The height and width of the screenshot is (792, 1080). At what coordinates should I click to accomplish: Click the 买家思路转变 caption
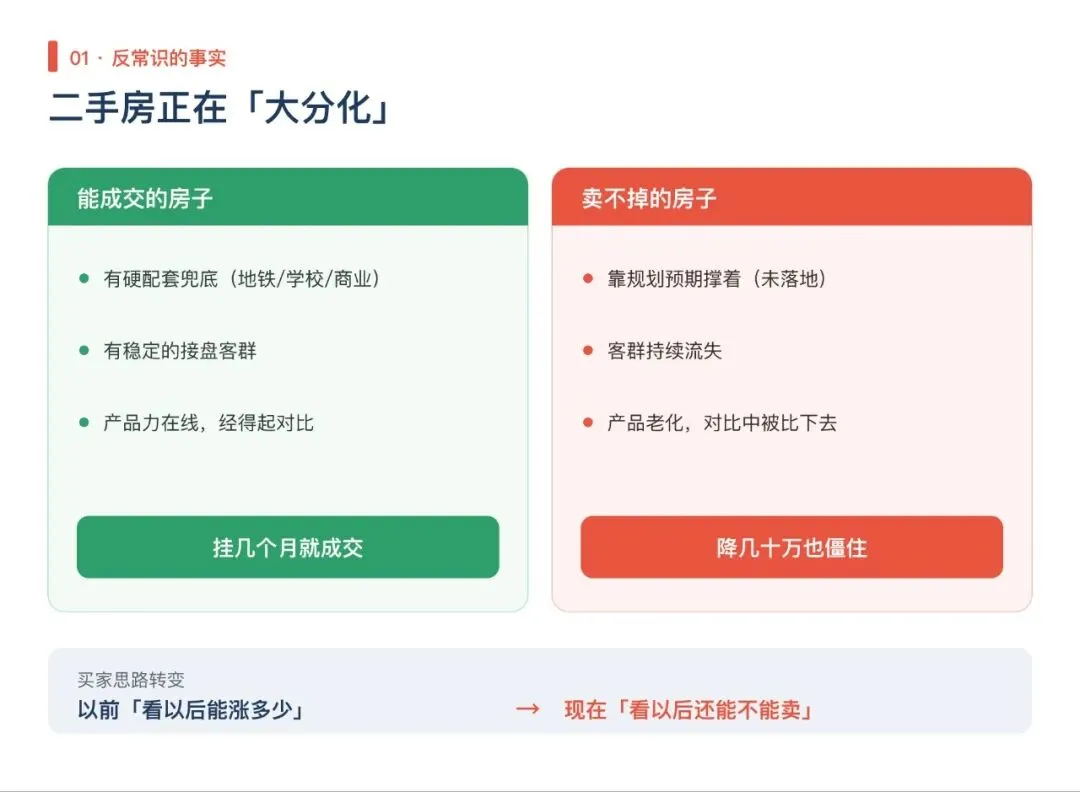click(131, 680)
